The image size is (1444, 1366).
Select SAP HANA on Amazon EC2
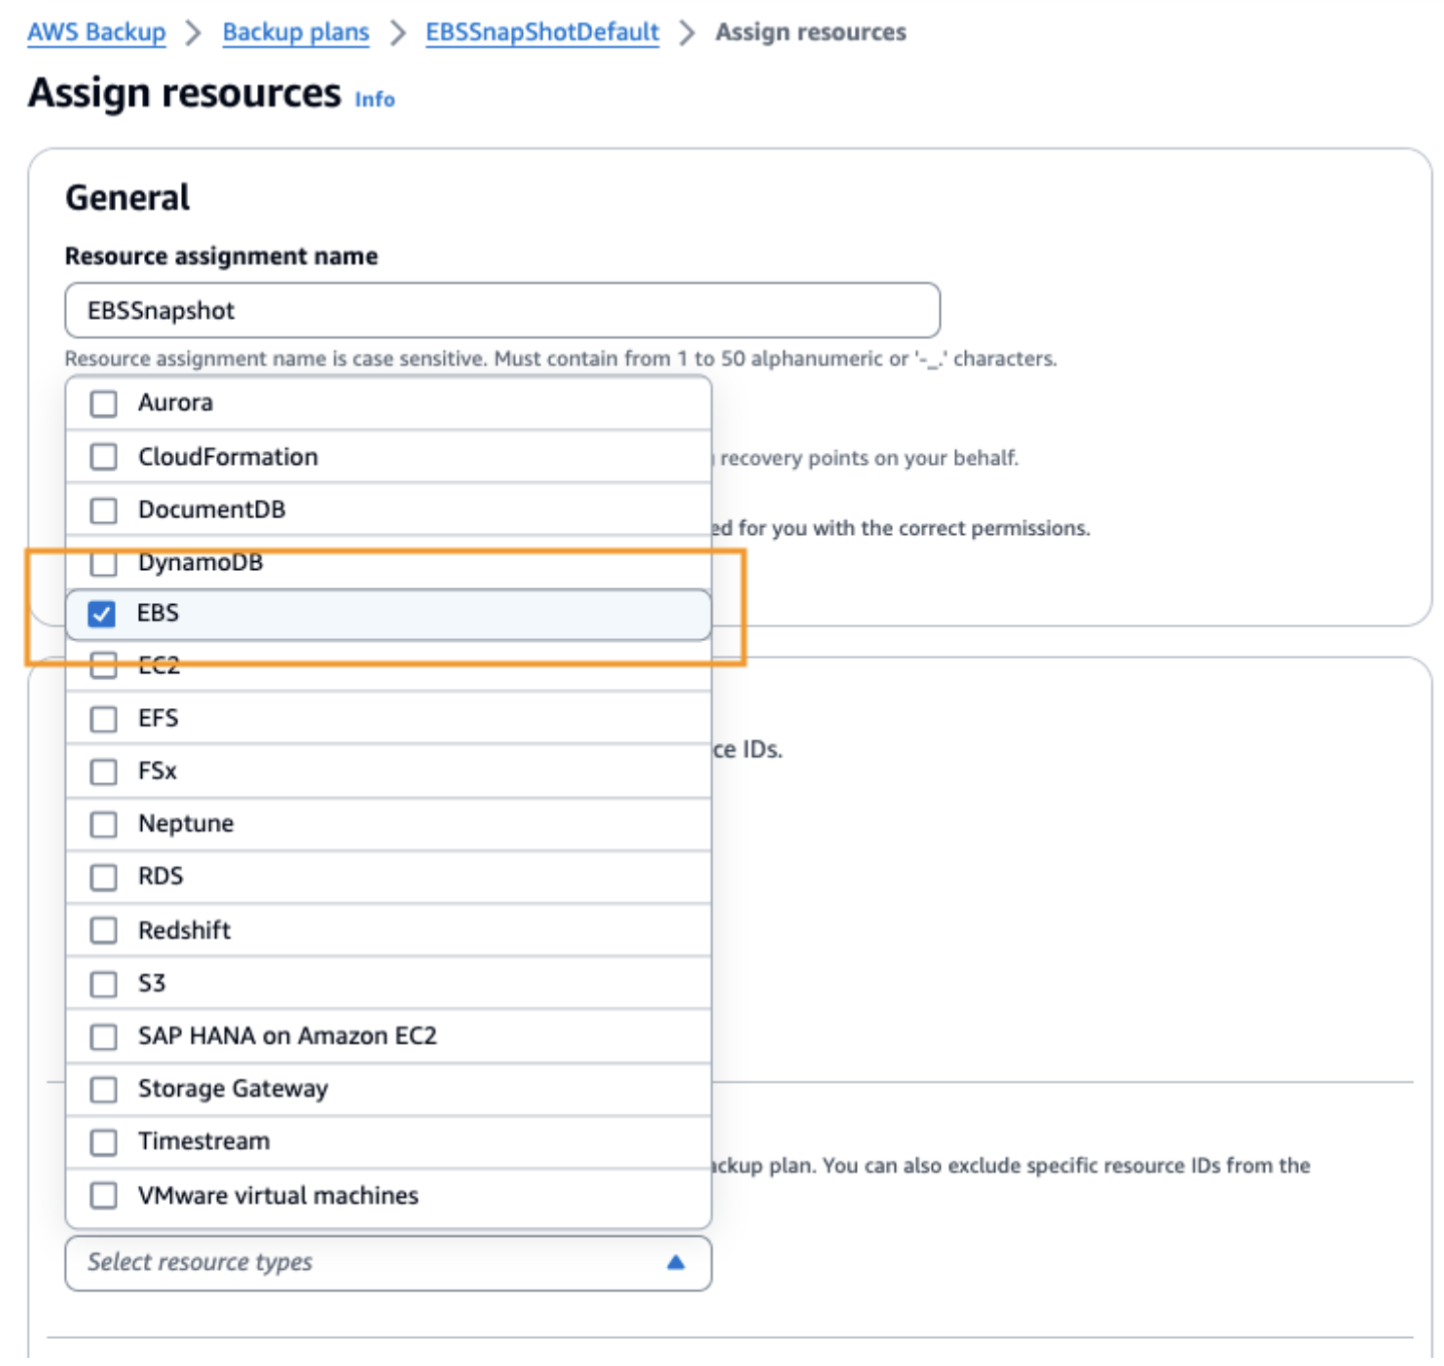(x=104, y=1037)
